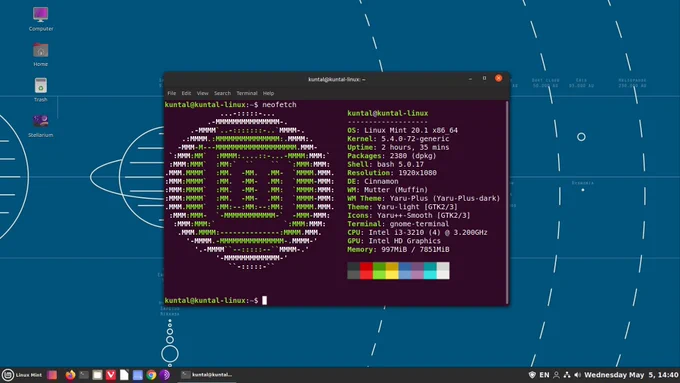Open the volume control tray icon
680x383 pixels.
(x=577, y=375)
